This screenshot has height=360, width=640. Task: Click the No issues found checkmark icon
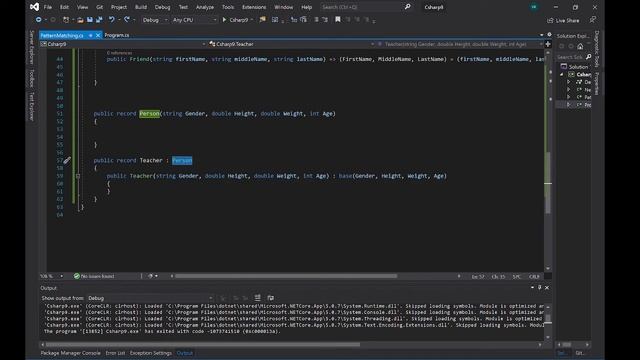76,276
